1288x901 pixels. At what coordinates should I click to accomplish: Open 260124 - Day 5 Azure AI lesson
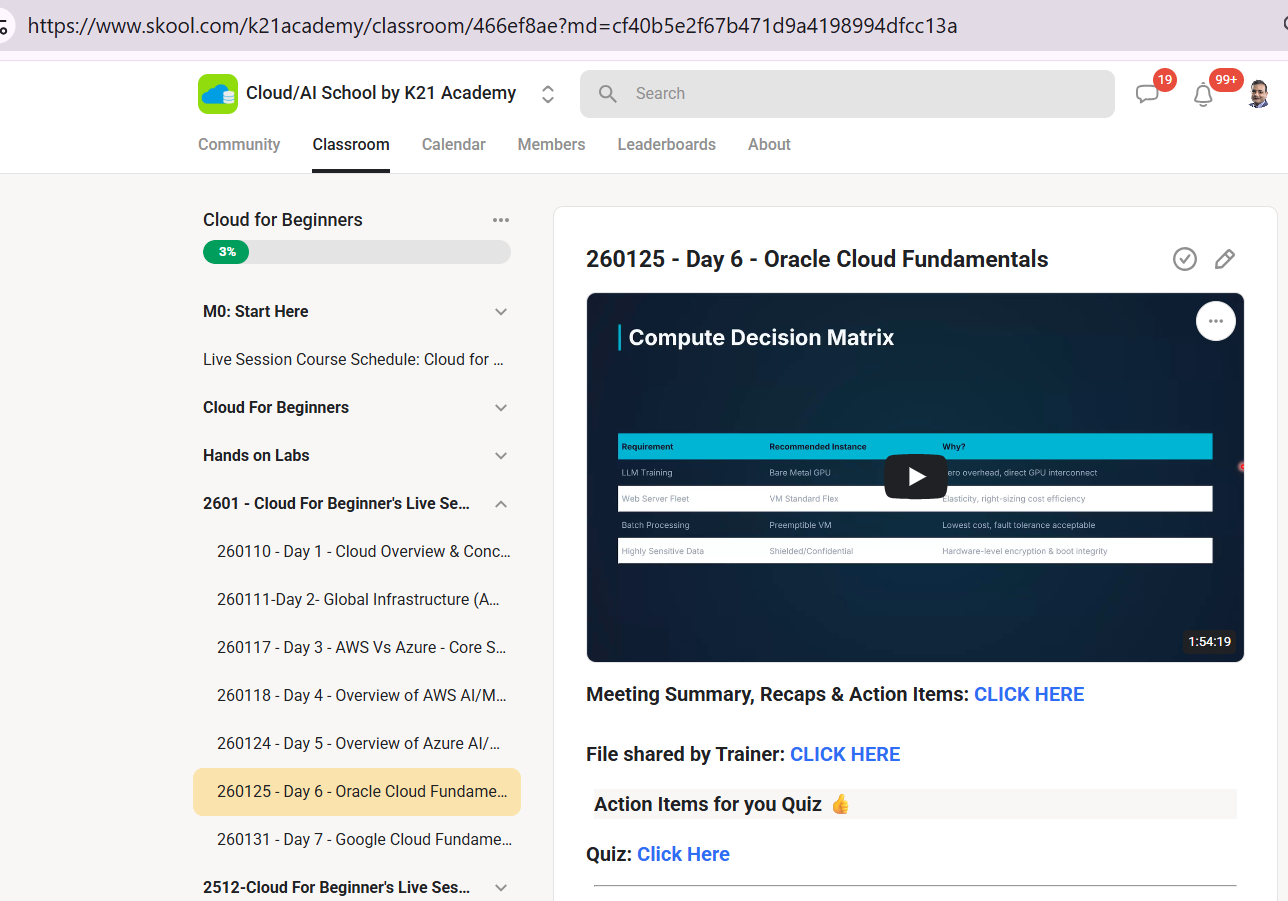pos(357,744)
